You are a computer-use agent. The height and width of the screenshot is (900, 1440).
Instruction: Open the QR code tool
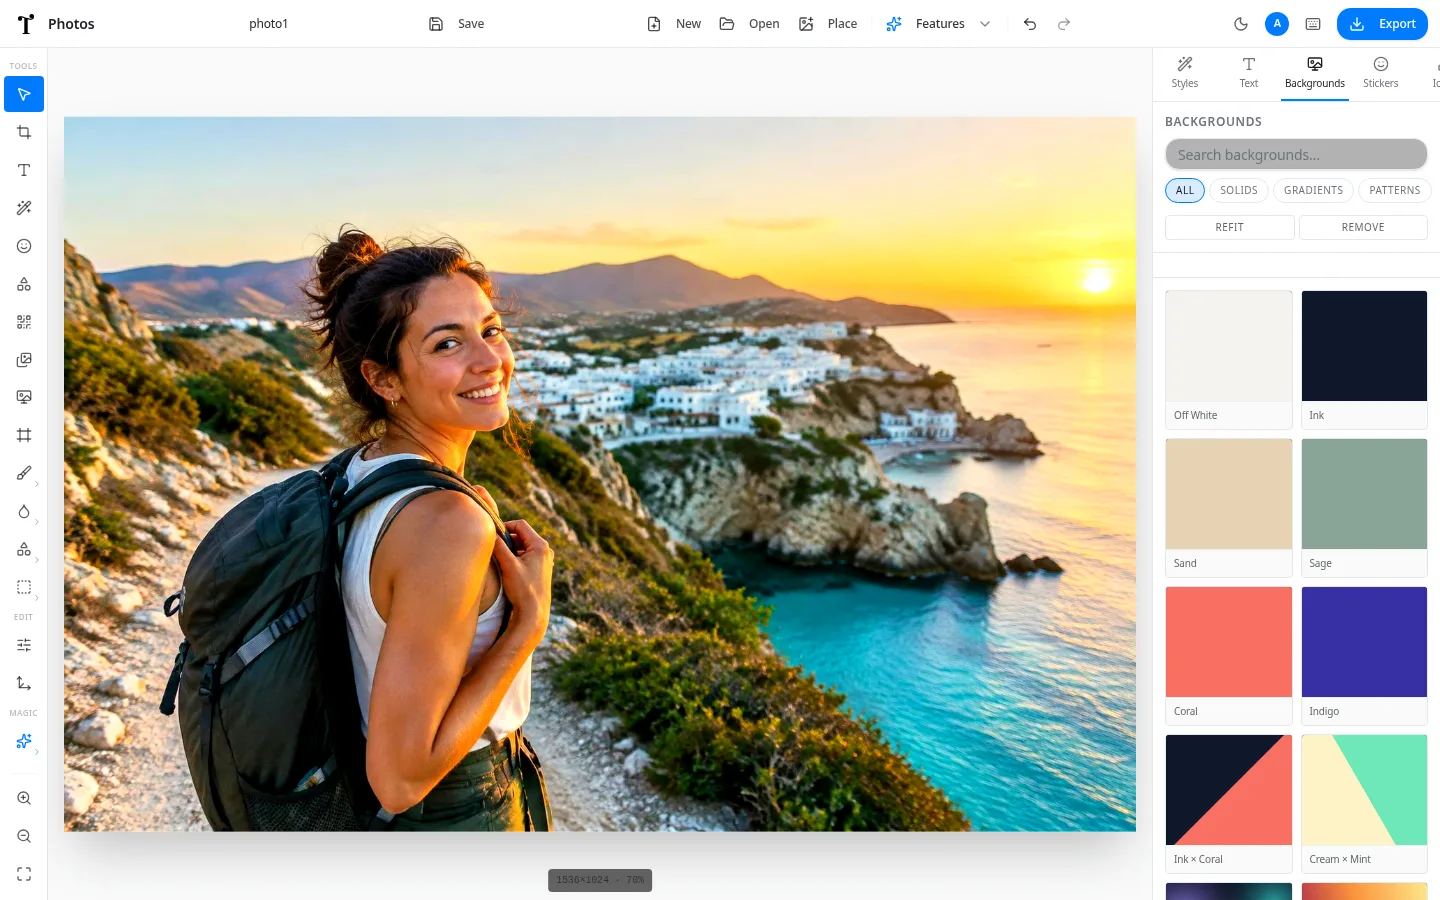(x=24, y=322)
